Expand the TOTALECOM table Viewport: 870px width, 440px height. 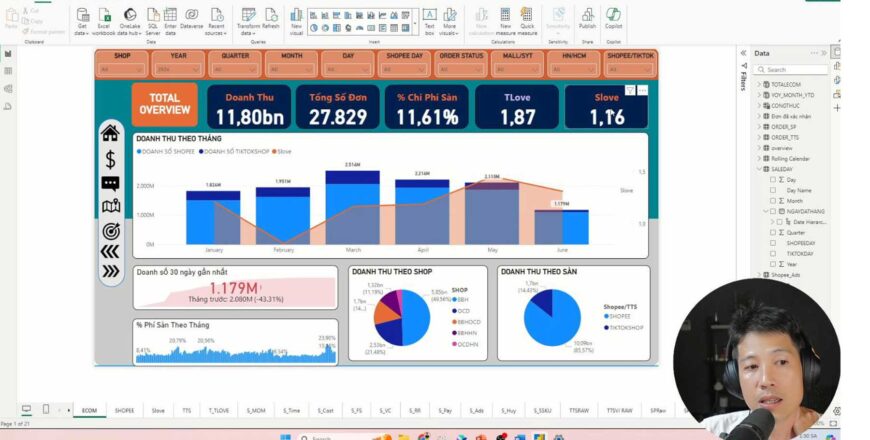tap(759, 84)
